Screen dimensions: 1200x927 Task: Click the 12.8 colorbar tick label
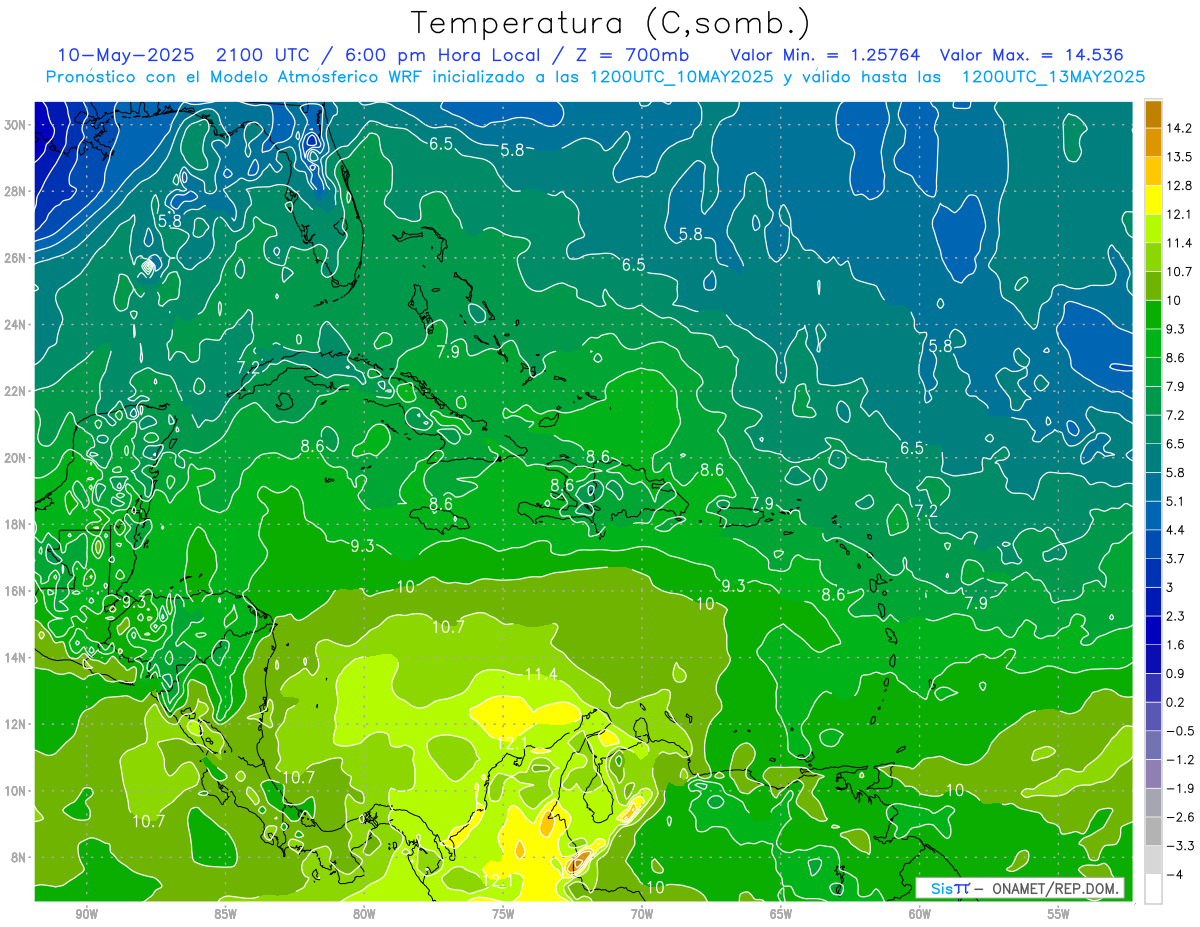1178,186
